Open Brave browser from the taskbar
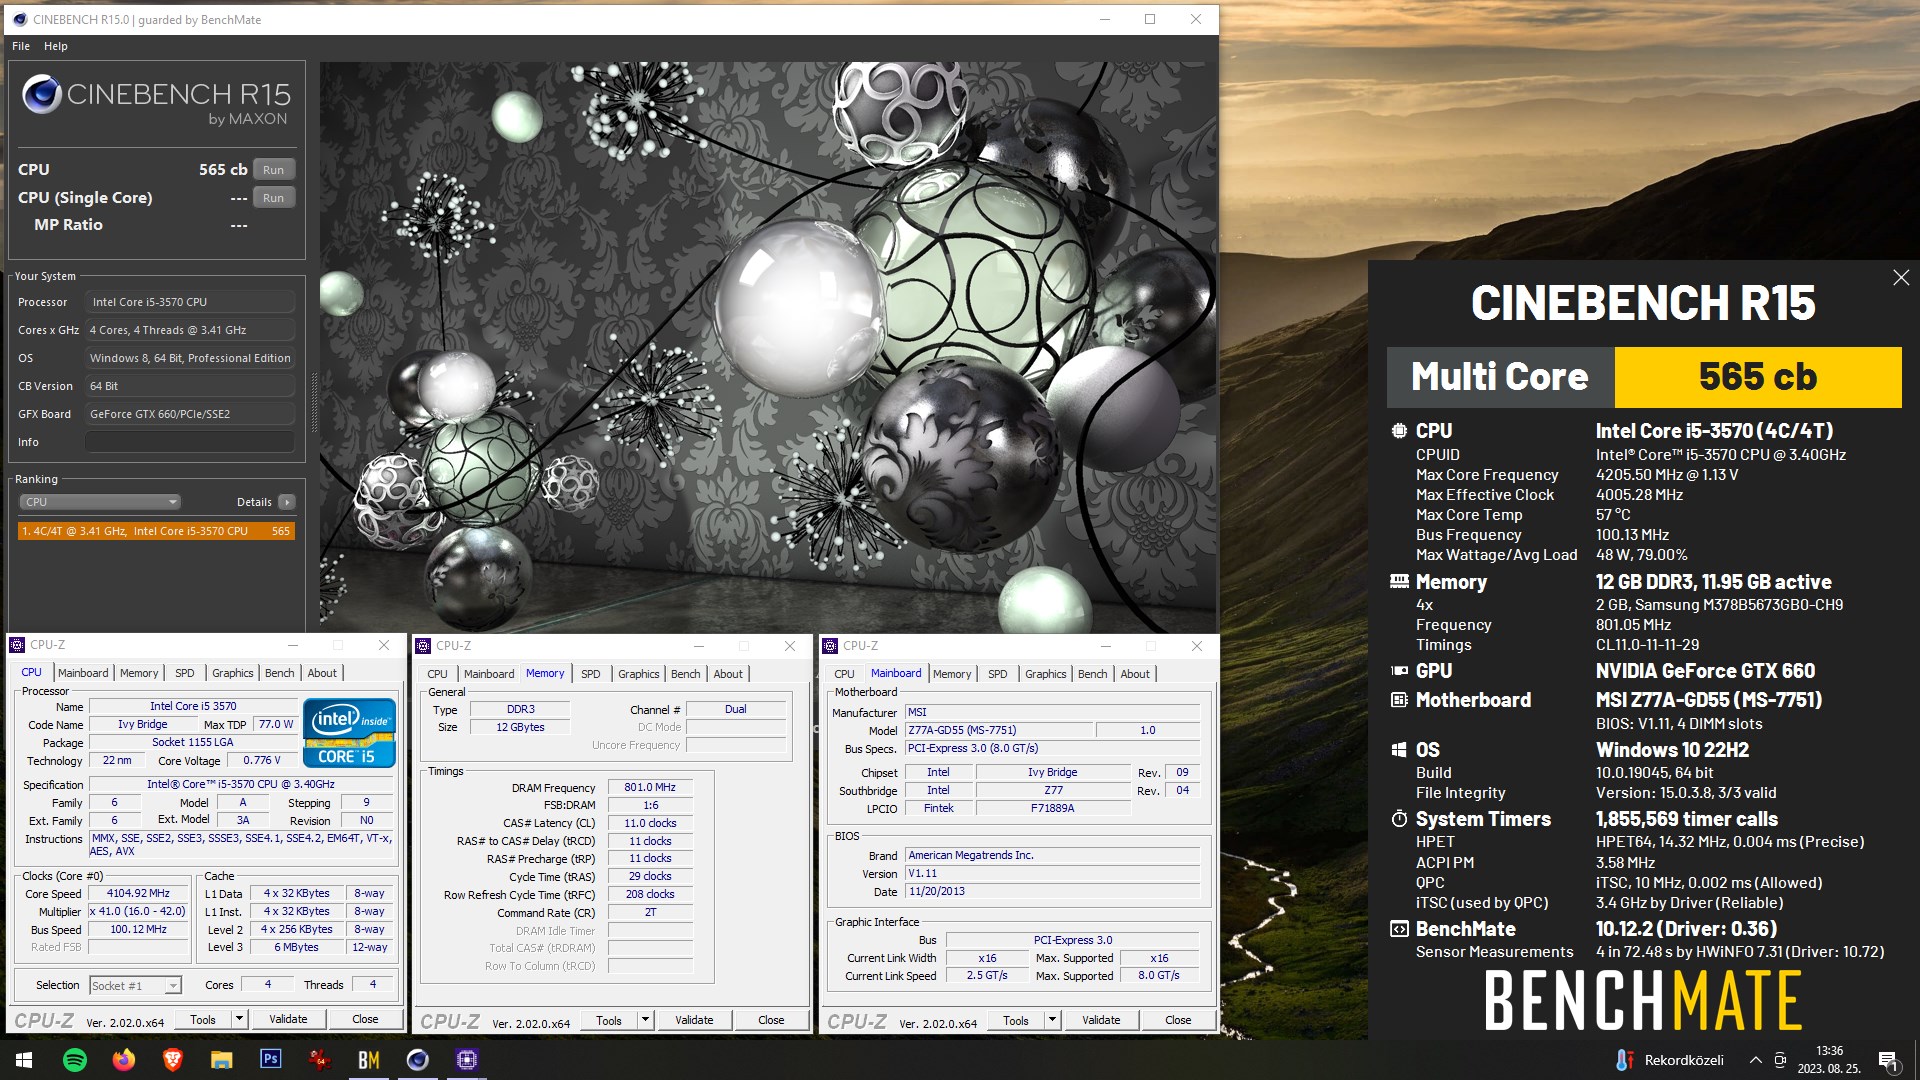1920x1080 pixels. click(173, 1060)
